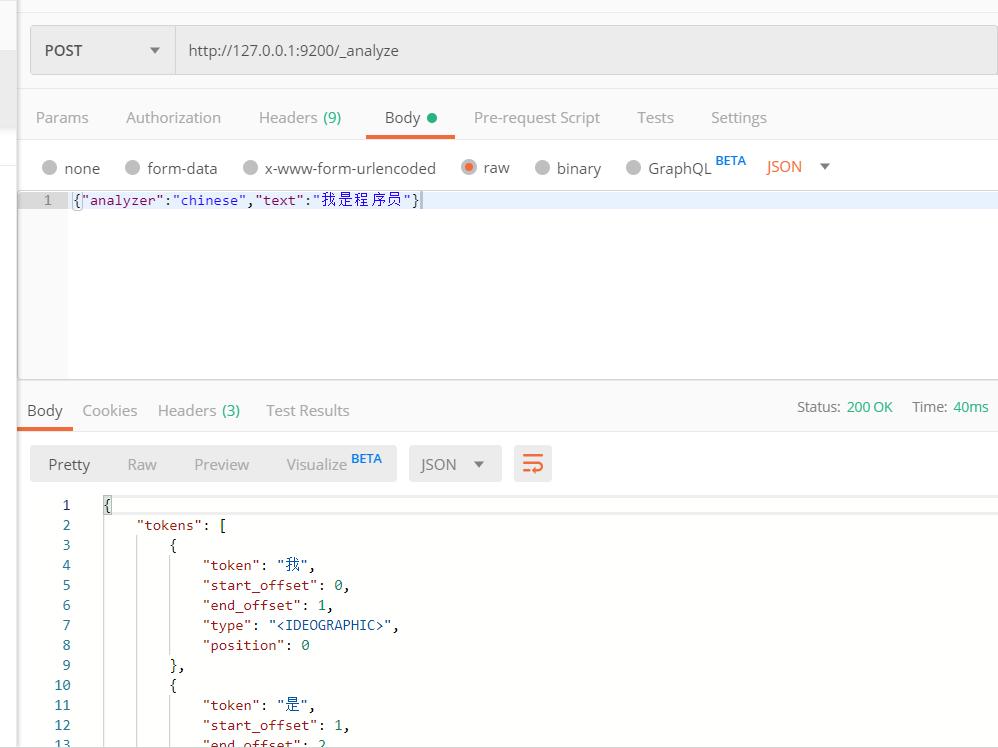Select the x-www-form-urlencoded radio button
The image size is (998, 748).
point(250,167)
